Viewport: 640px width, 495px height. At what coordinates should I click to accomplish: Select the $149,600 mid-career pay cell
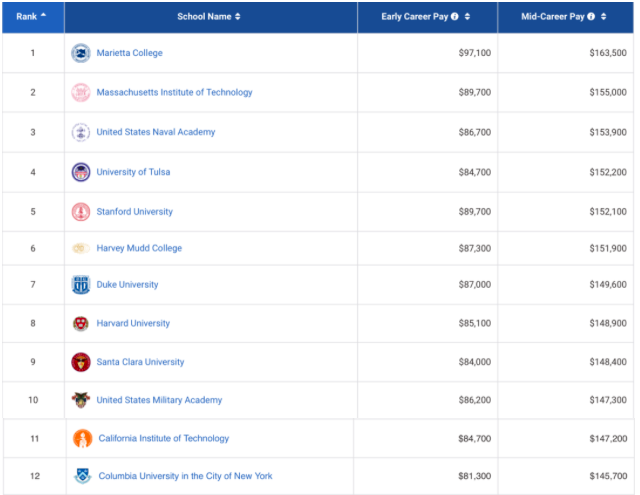coord(566,284)
